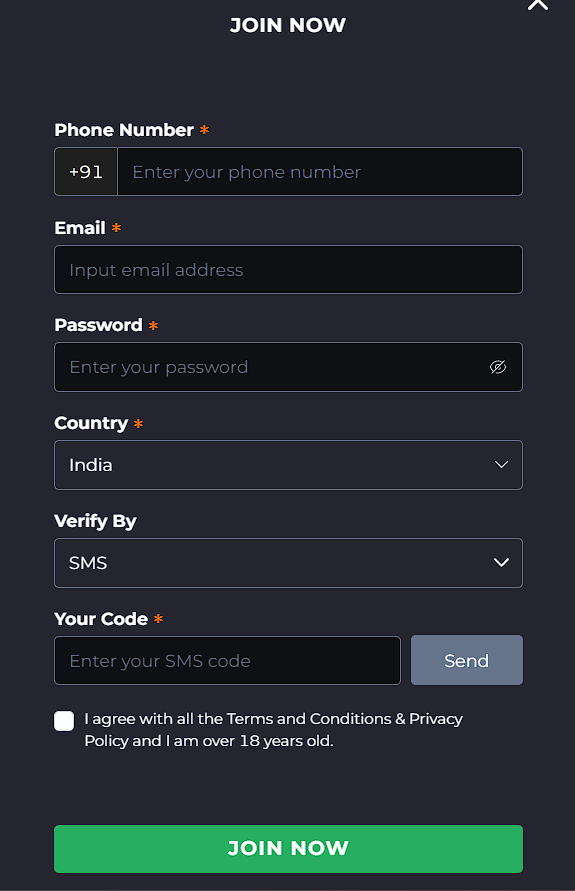Click the Verify By field label

[x=95, y=521]
